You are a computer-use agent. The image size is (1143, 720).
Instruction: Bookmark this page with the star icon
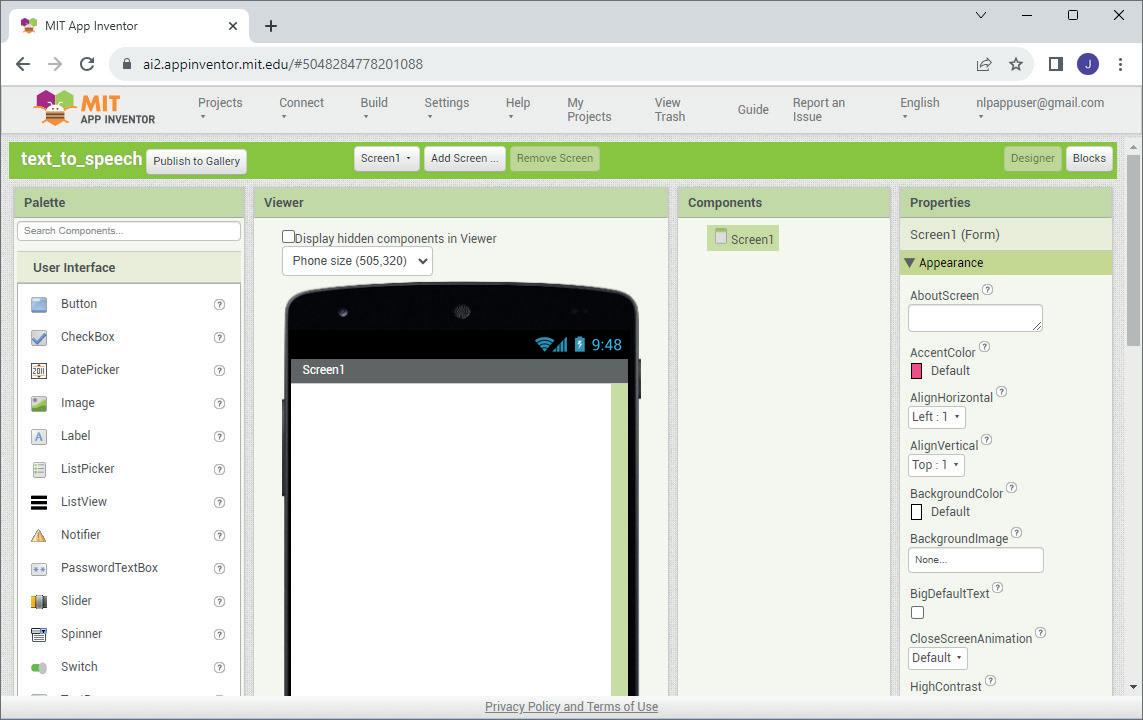pyautogui.click(x=1016, y=64)
